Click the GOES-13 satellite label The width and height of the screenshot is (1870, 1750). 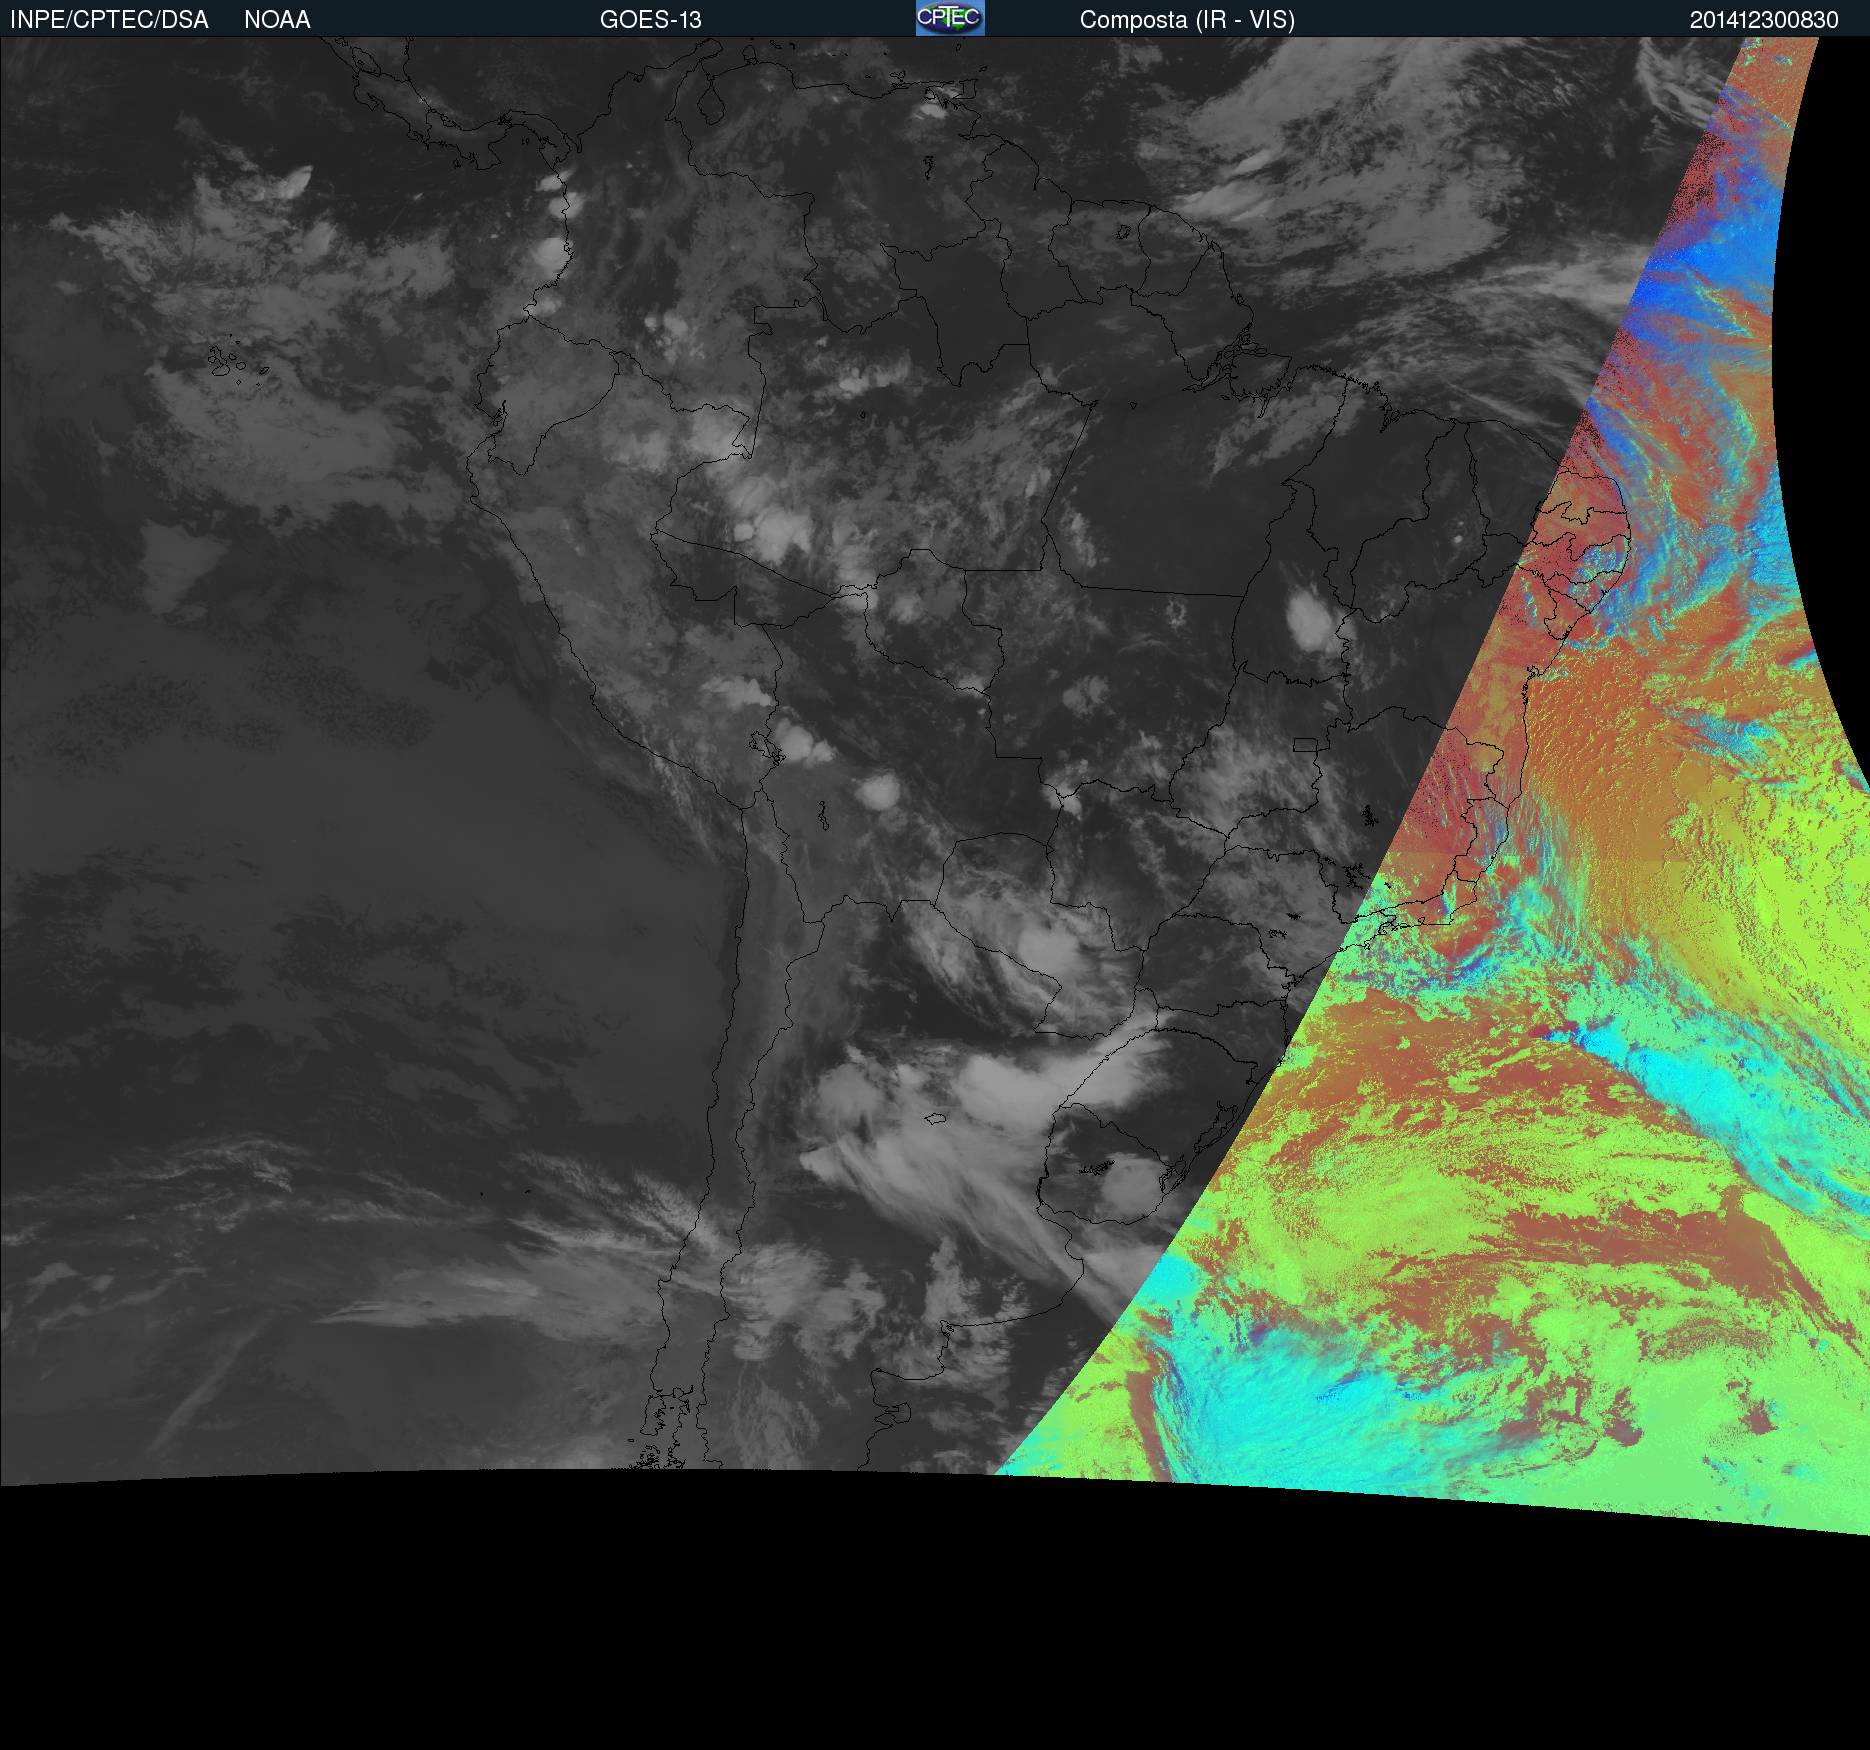651,20
